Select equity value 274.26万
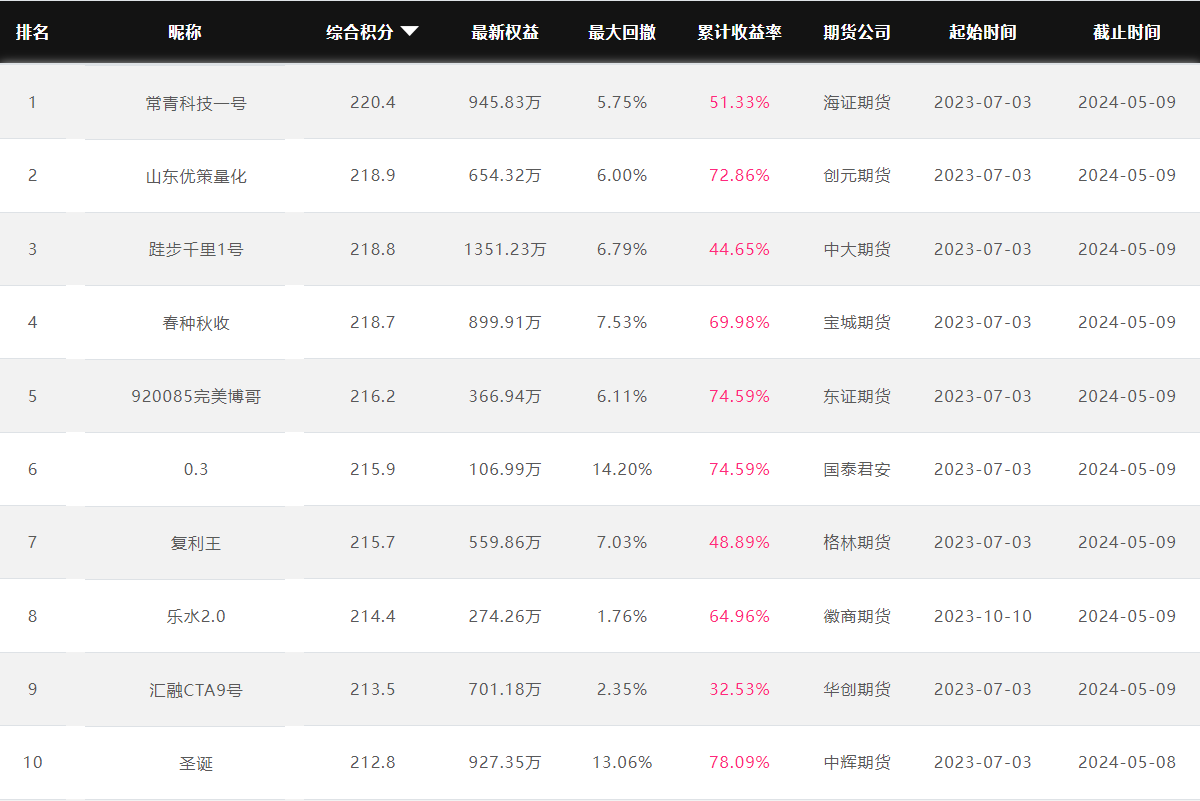The width and height of the screenshot is (1200, 801). tap(505, 616)
